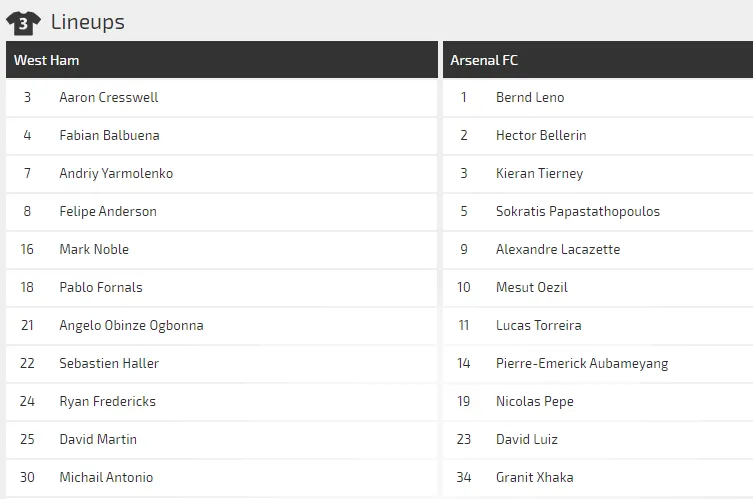753x499 pixels.
Task: Open Andriy Yarmolenko's profile
Action: tap(116, 173)
